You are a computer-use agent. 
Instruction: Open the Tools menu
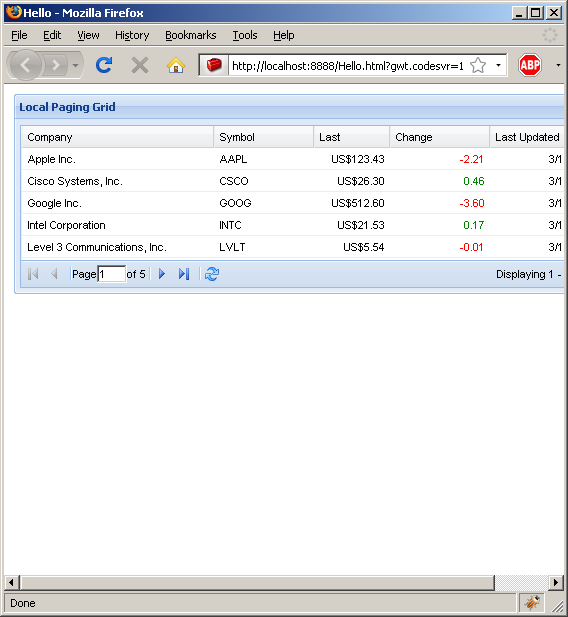(244, 35)
